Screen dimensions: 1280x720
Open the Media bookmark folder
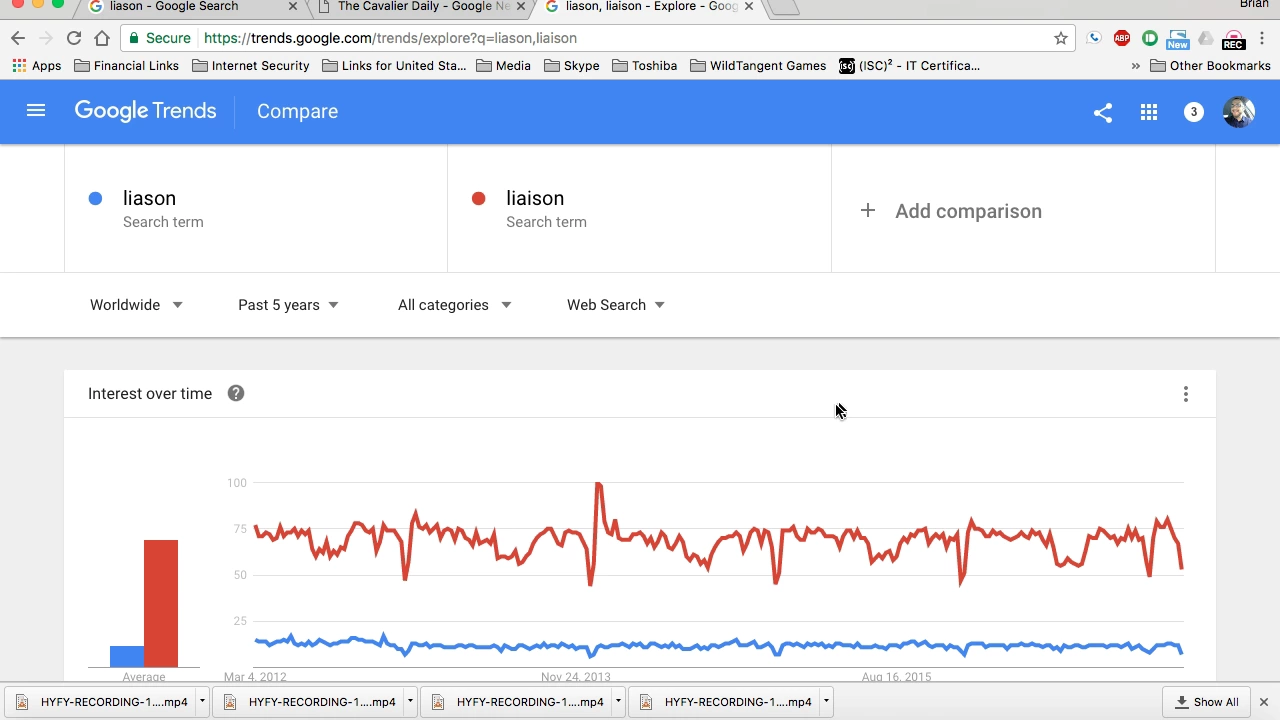(503, 66)
